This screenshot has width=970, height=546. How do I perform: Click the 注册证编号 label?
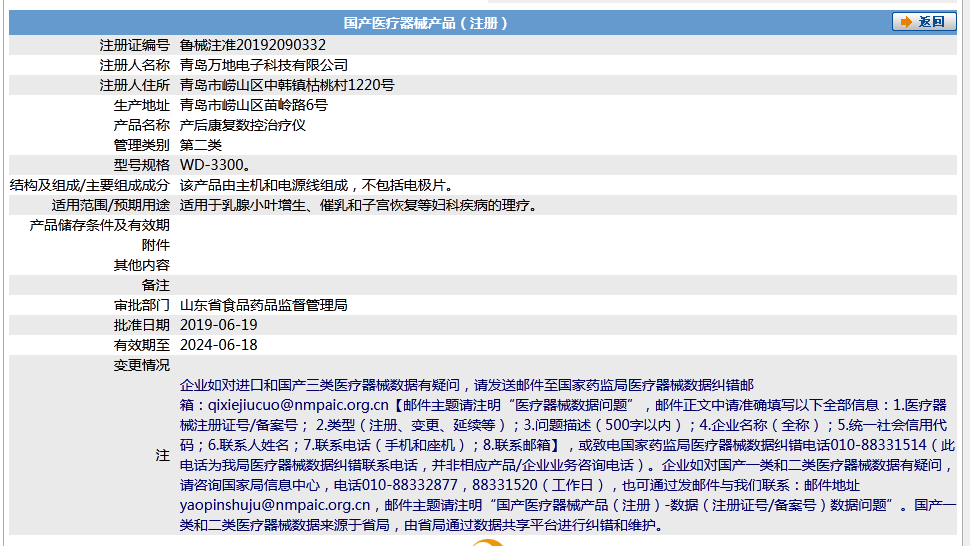pyautogui.click(x=134, y=45)
